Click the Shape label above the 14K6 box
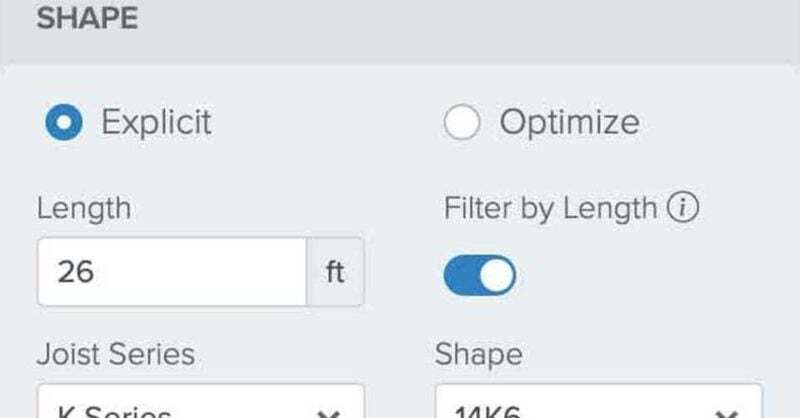This screenshot has width=800, height=418. 478,354
